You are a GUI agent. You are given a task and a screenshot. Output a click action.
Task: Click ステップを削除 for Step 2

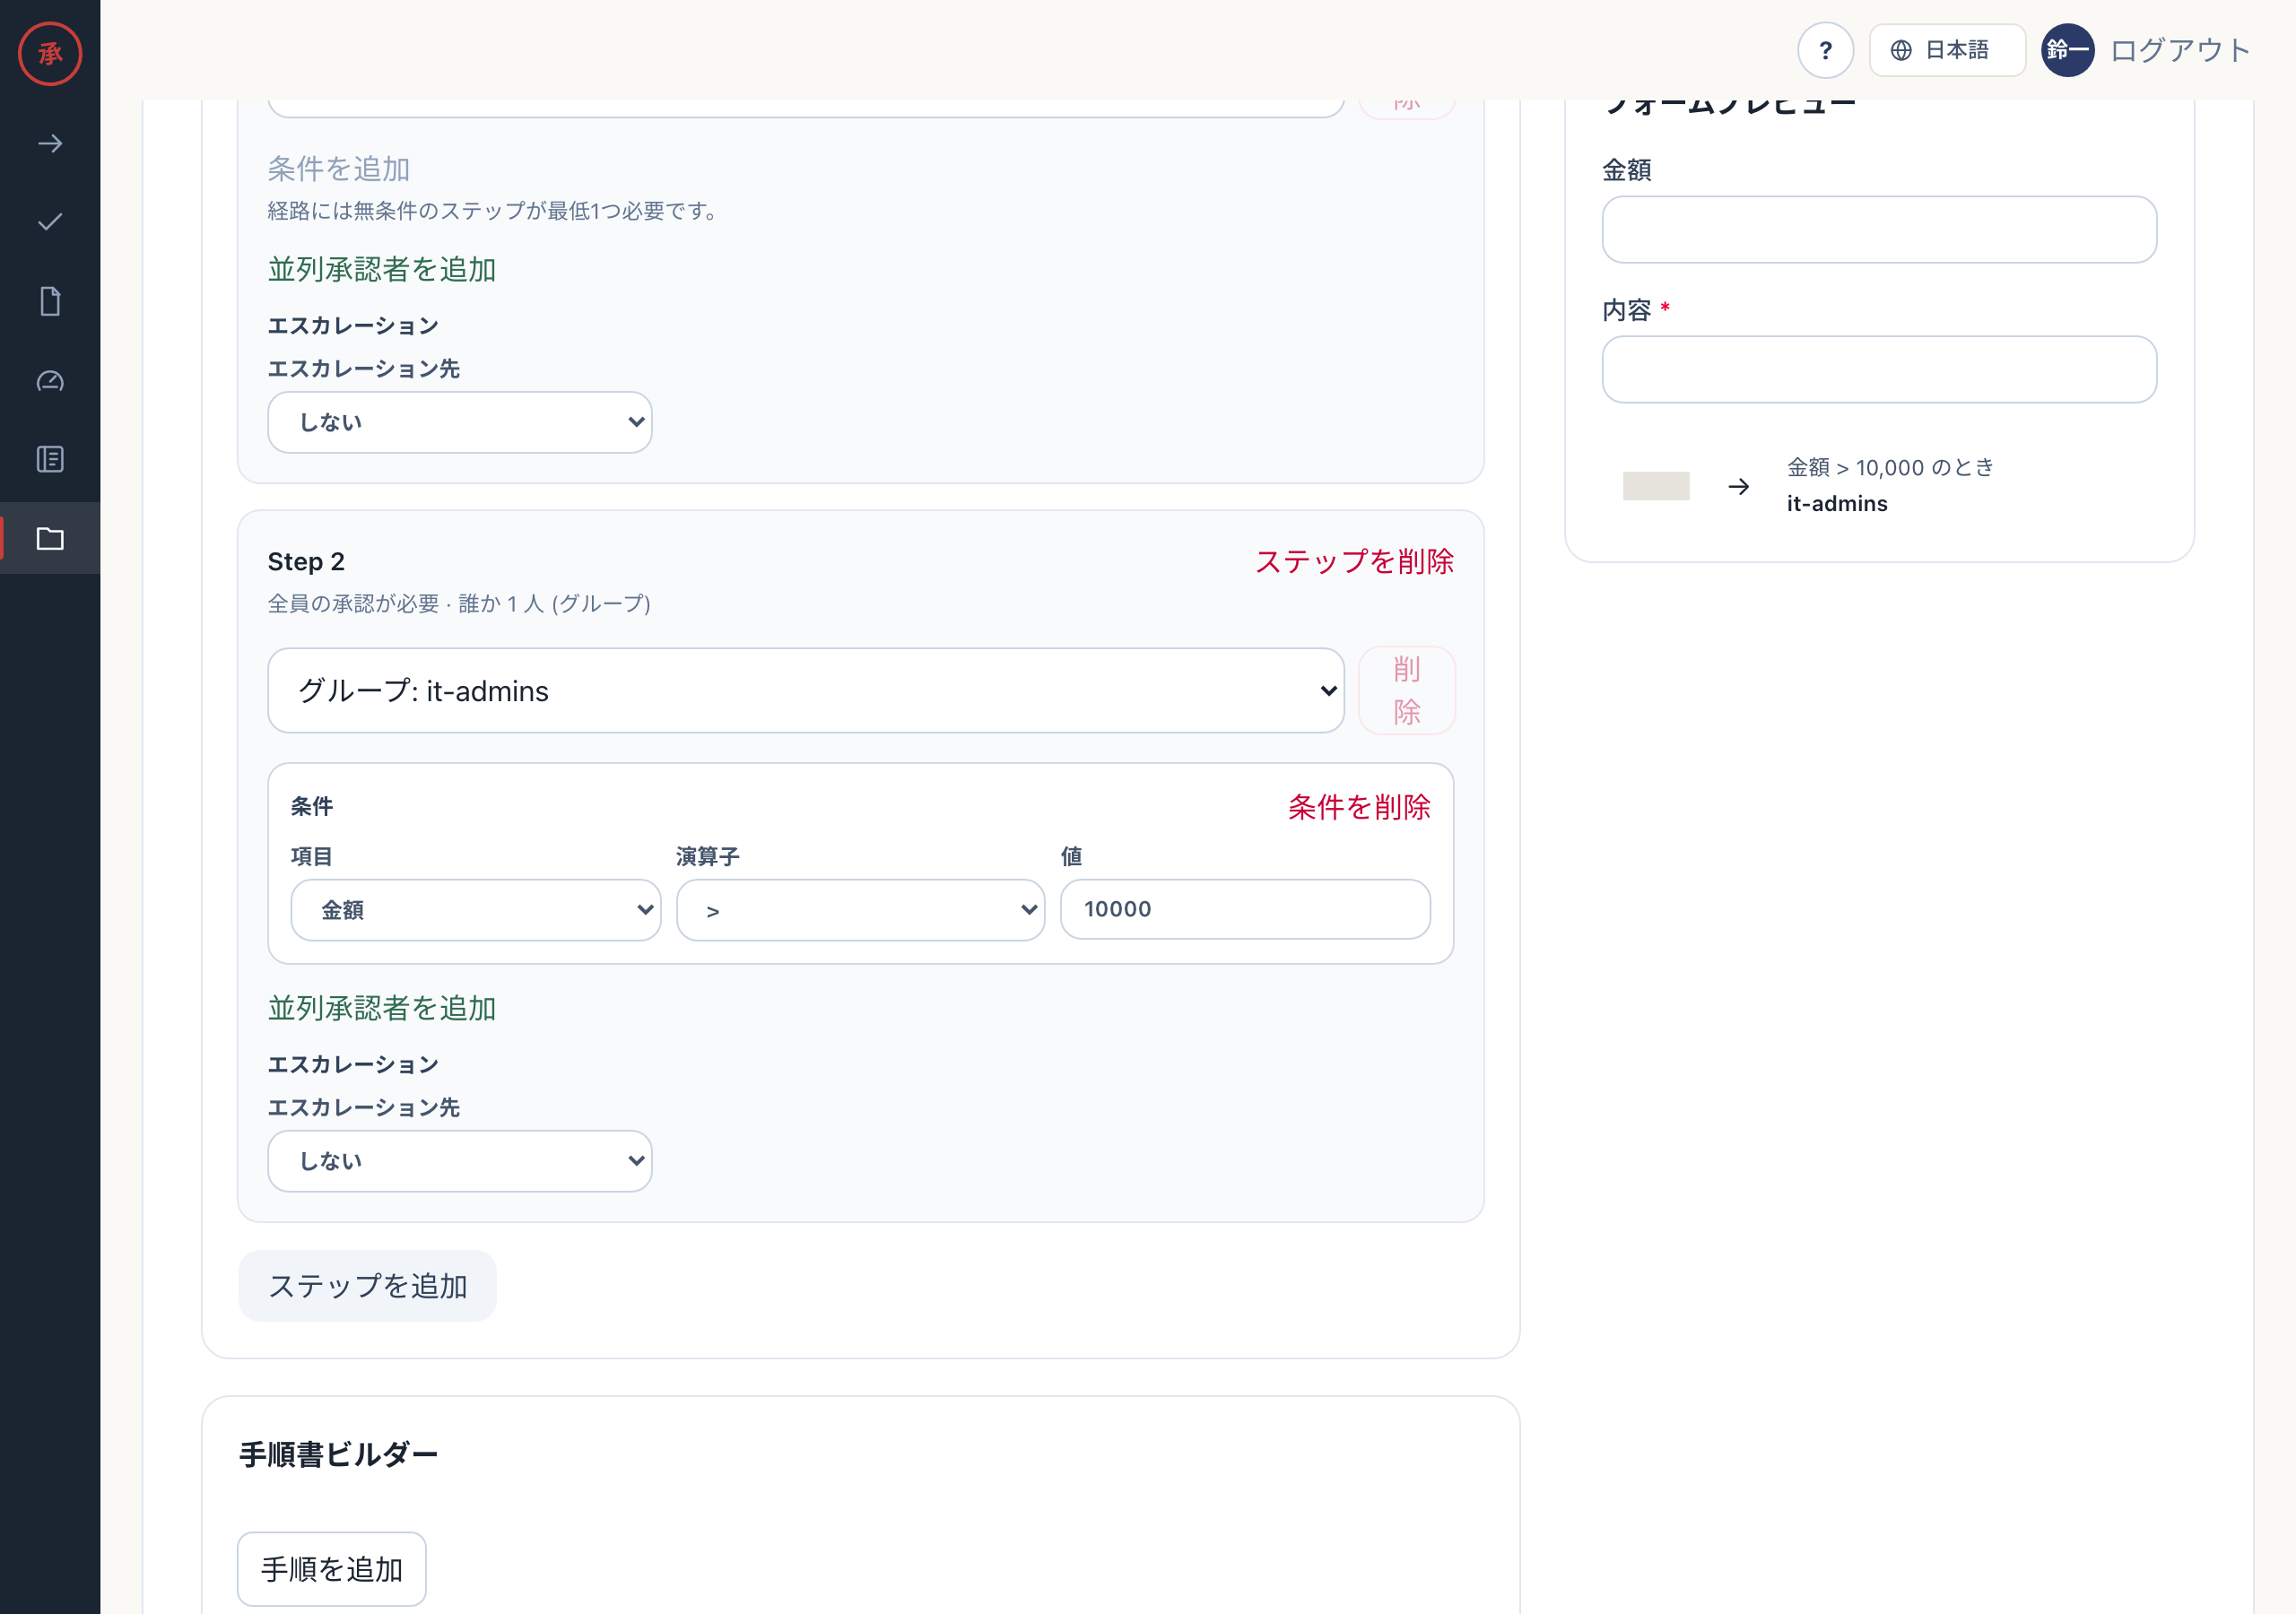(x=1354, y=562)
